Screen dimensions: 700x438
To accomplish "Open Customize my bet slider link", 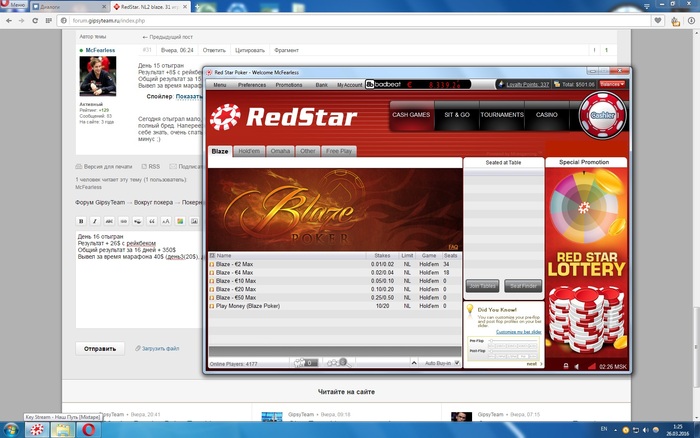I will 518,332.
